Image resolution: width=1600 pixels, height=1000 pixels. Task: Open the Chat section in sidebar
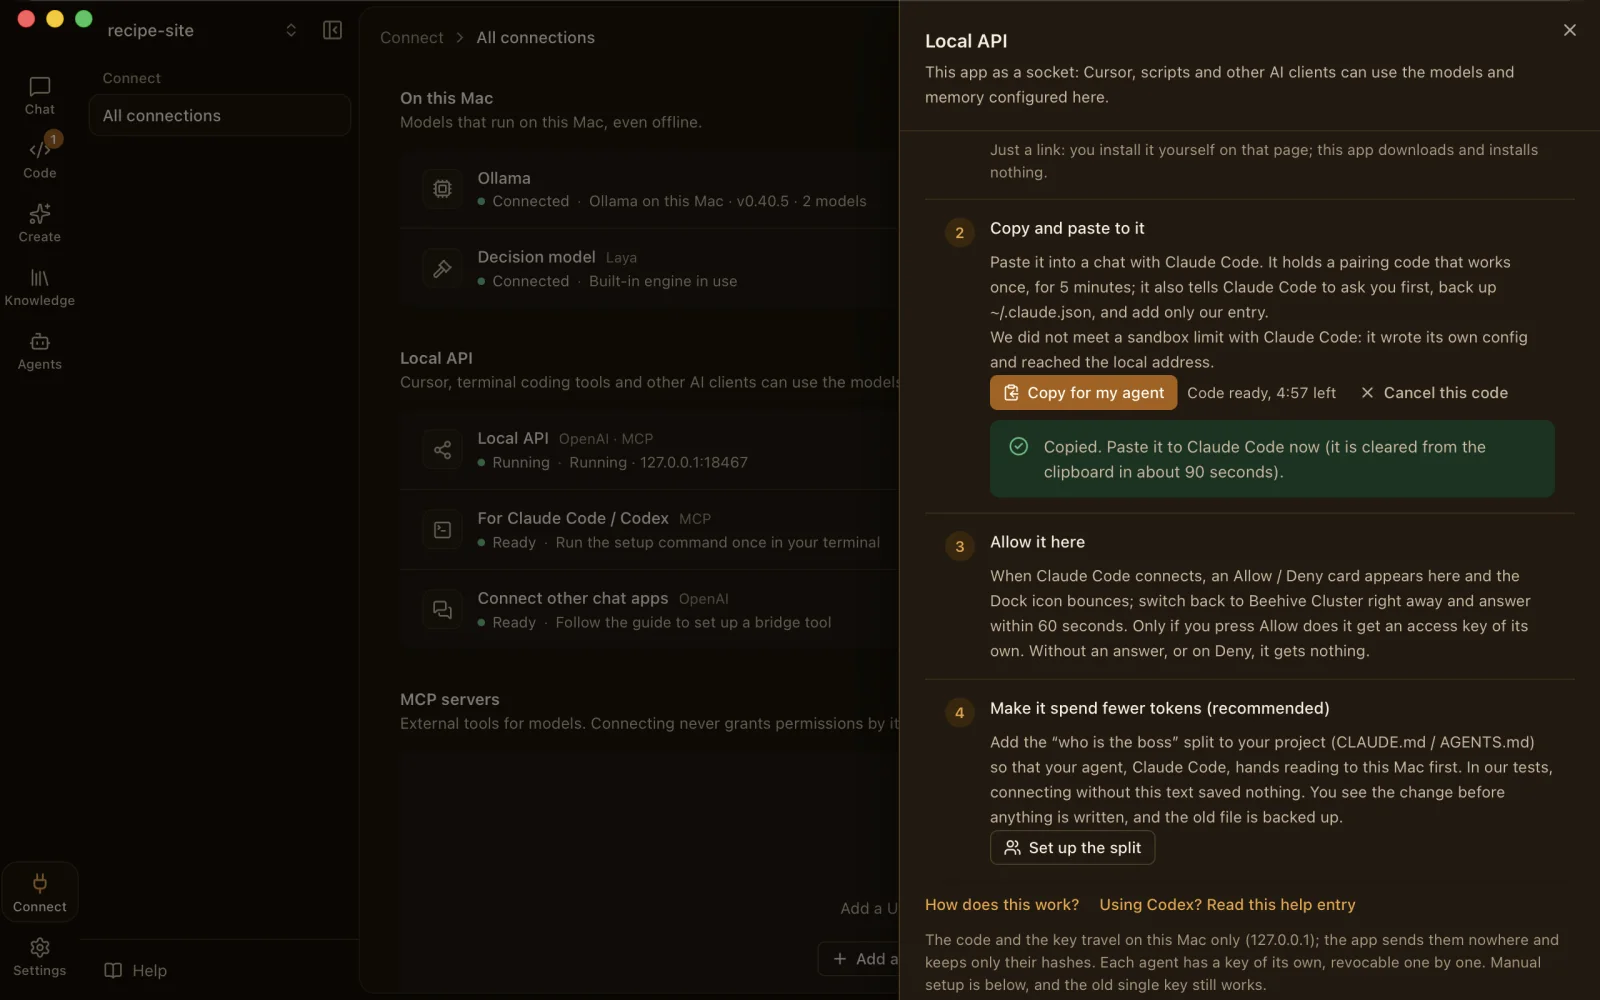tap(39, 96)
